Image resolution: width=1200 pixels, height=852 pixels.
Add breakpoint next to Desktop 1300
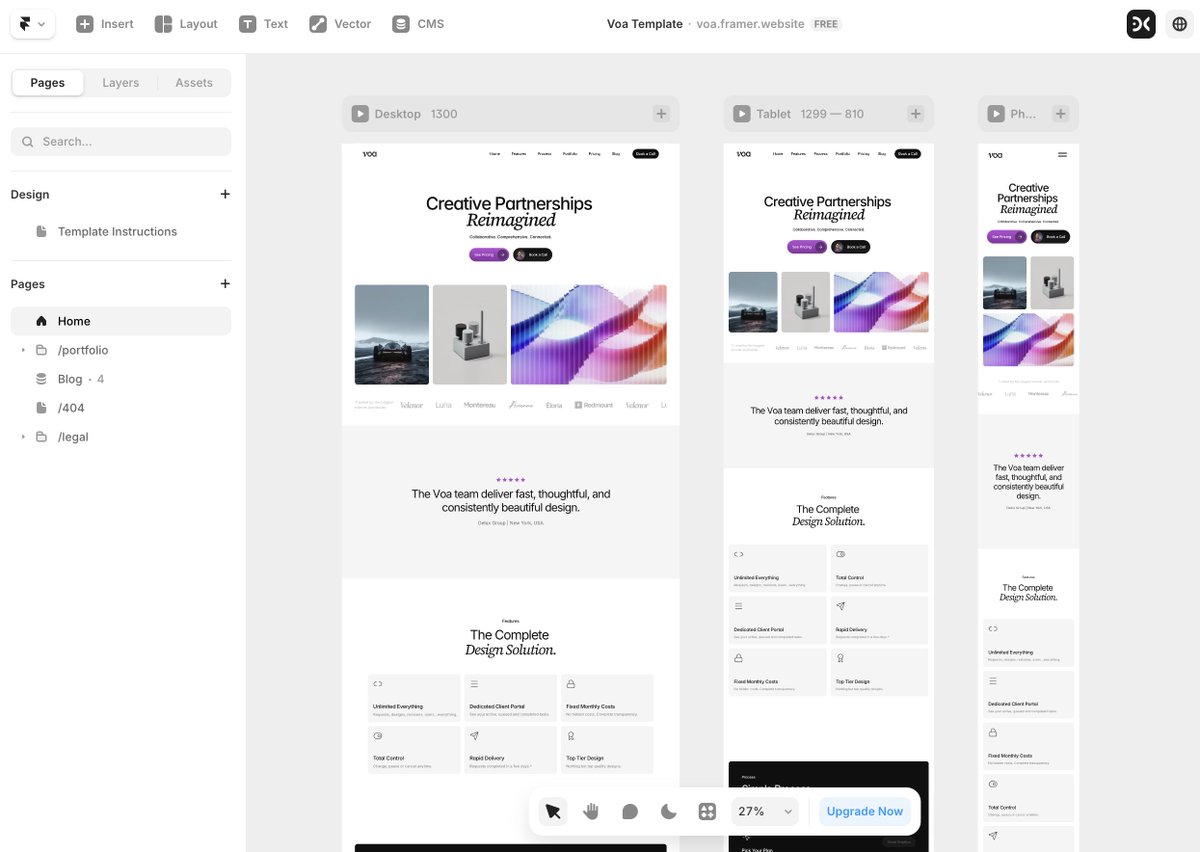[x=661, y=114]
